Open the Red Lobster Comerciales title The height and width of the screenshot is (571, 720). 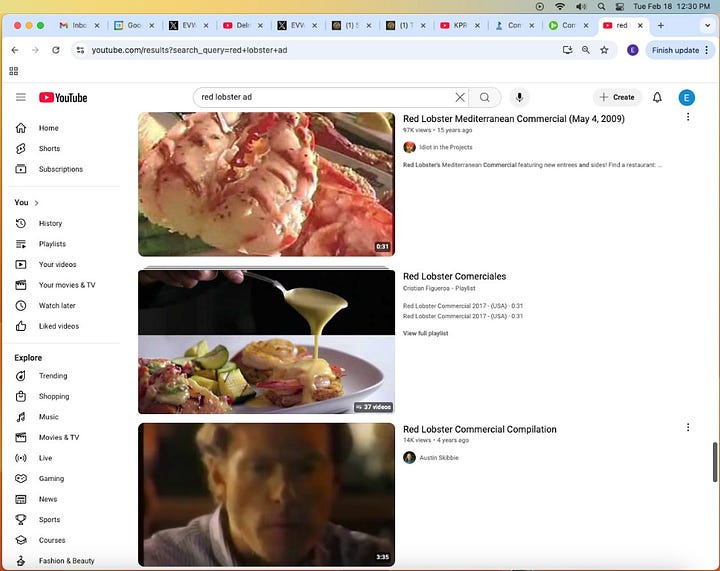[x=454, y=276]
